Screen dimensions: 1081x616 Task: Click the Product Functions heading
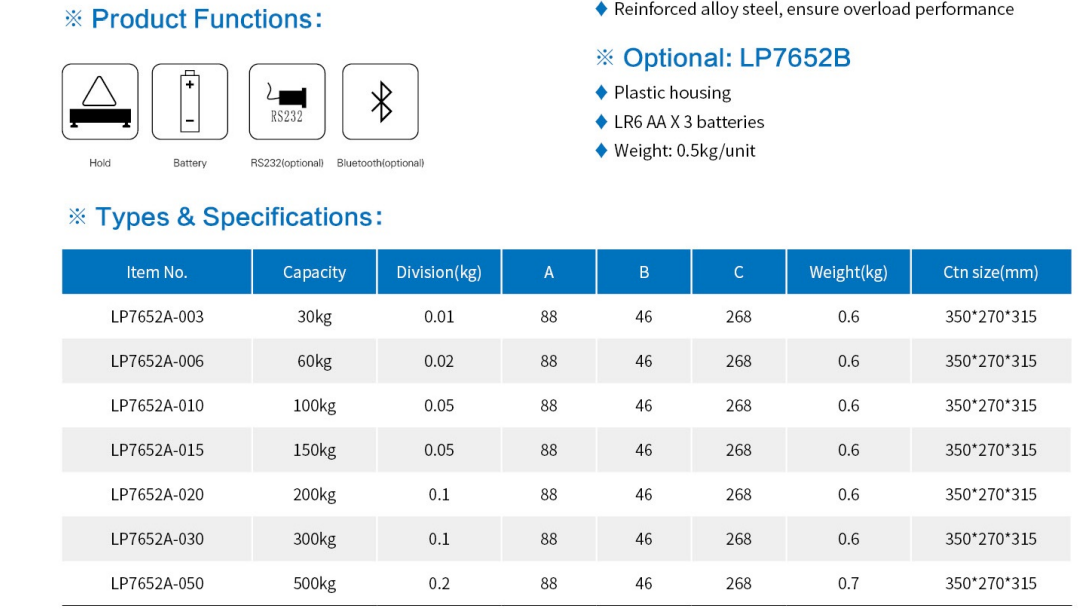[x=206, y=19]
